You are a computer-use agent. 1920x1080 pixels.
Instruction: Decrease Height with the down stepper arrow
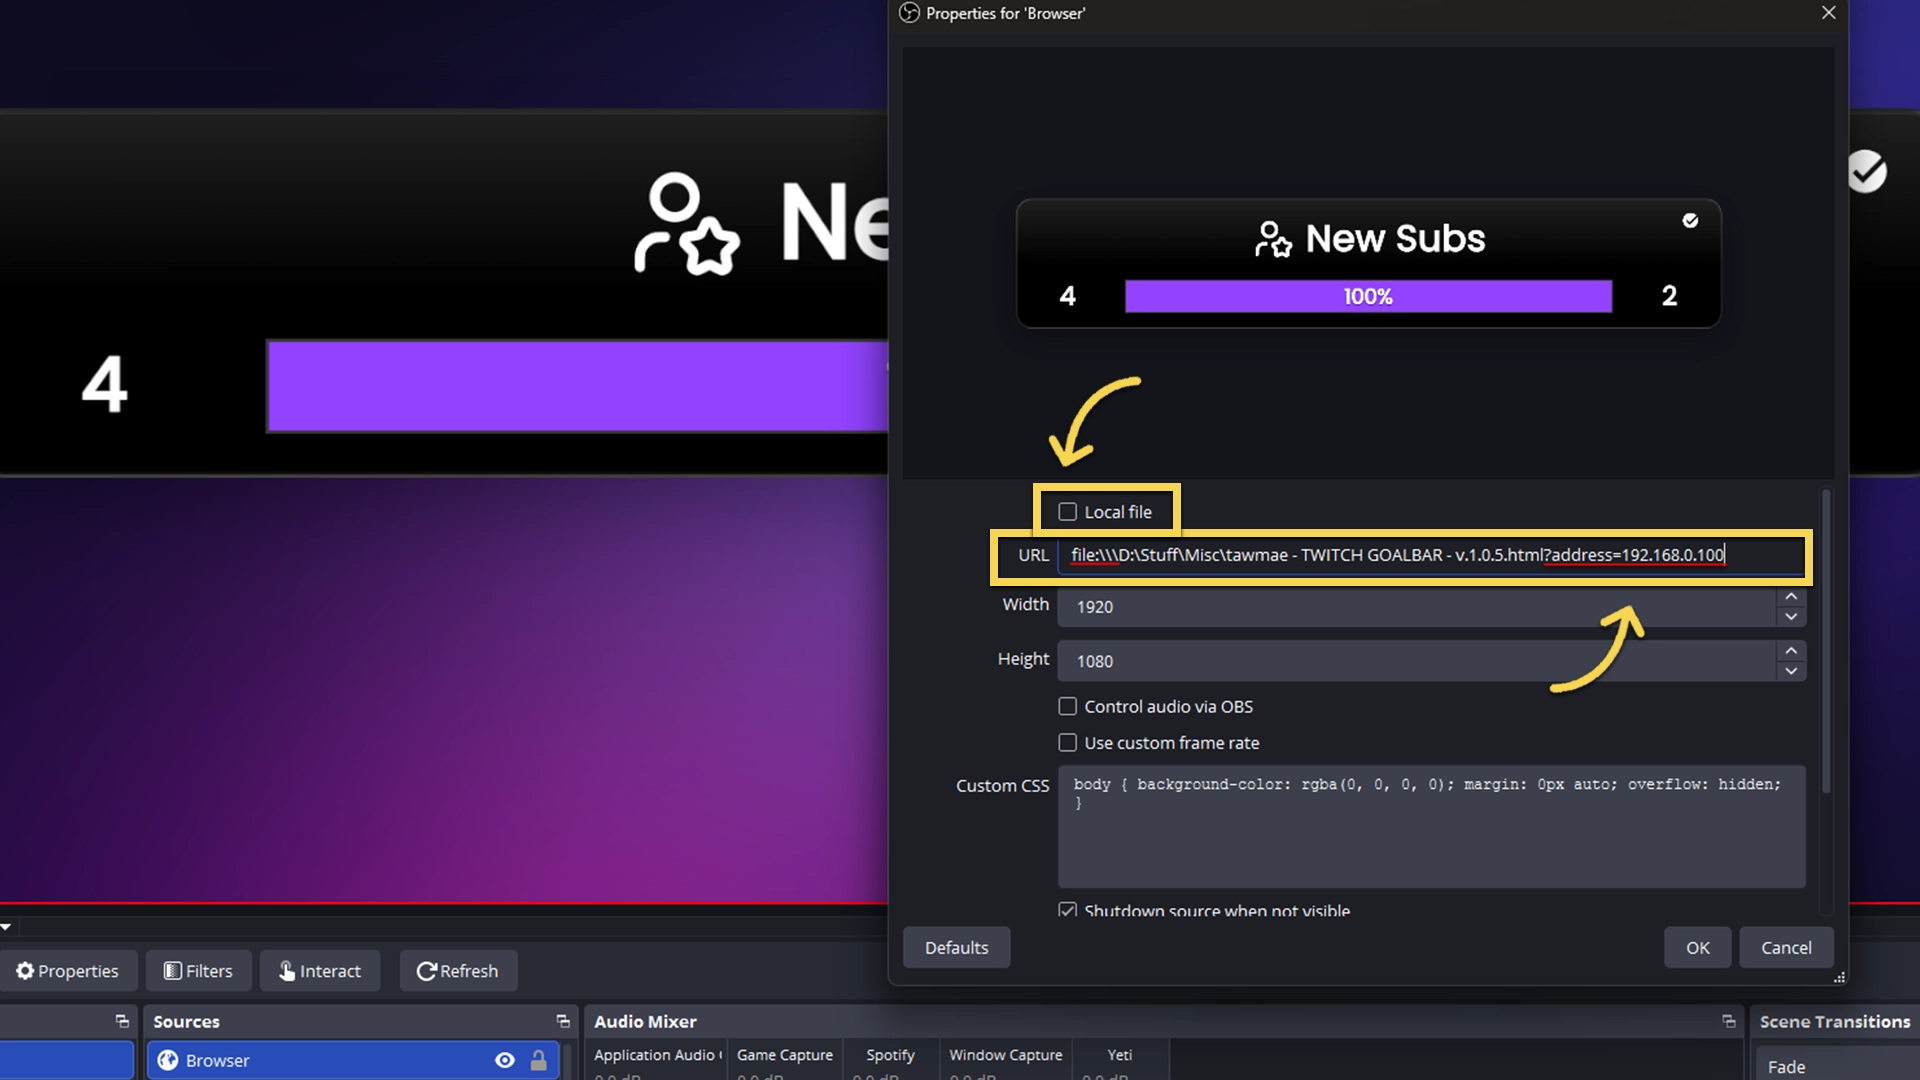tap(1791, 671)
